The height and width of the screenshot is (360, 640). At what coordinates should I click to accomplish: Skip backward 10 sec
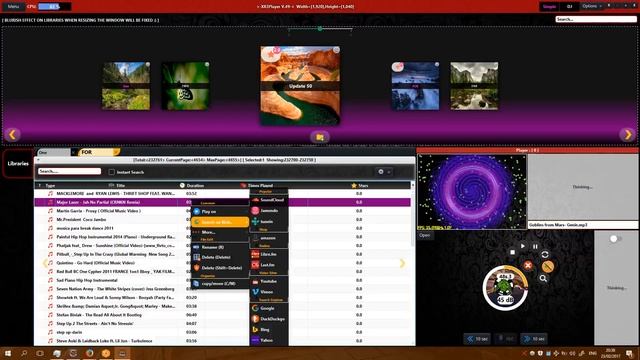[477, 339]
